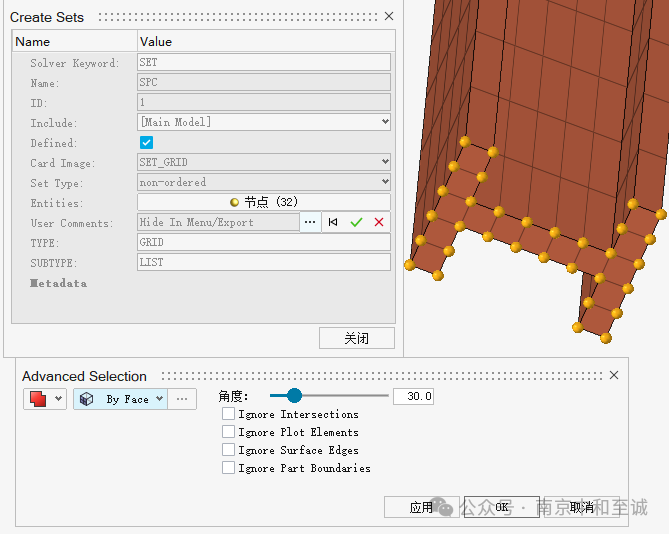This screenshot has height=534, width=669.
Task: Click the OK button
Action: click(502, 507)
